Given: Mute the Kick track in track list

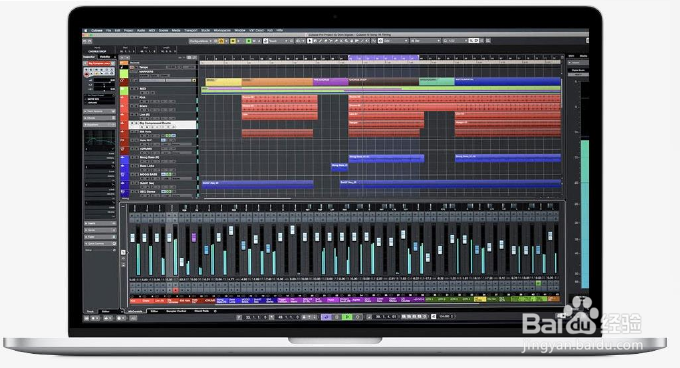Looking at the screenshot, I should 132,97.
